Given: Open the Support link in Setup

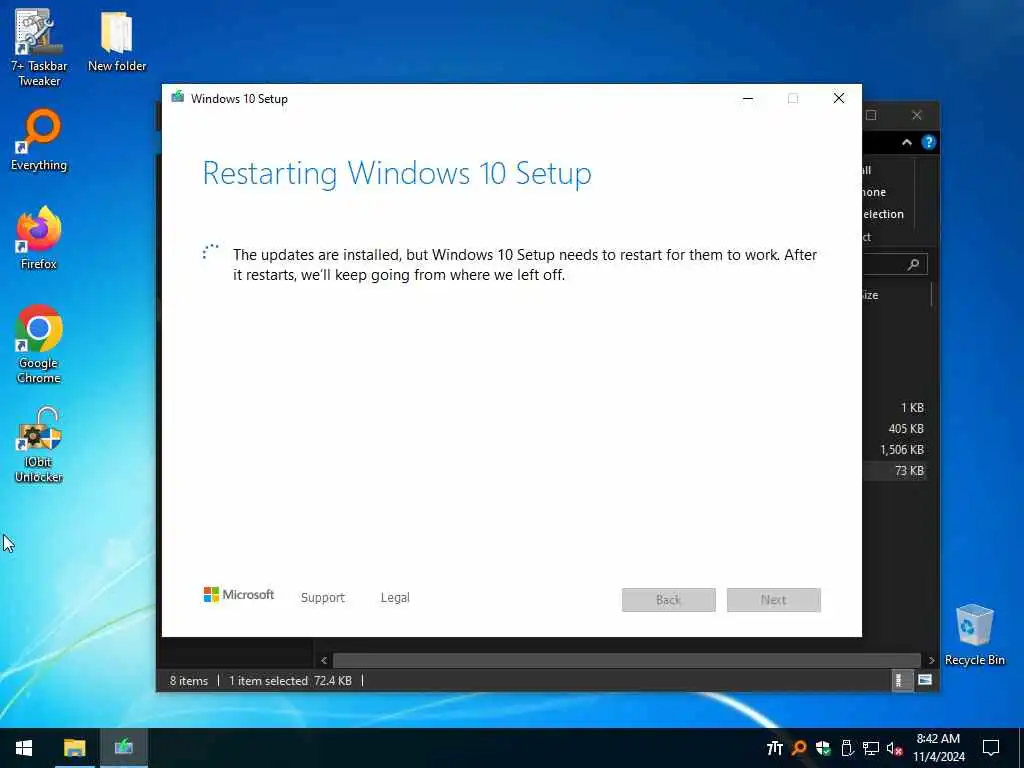Looking at the screenshot, I should [323, 598].
